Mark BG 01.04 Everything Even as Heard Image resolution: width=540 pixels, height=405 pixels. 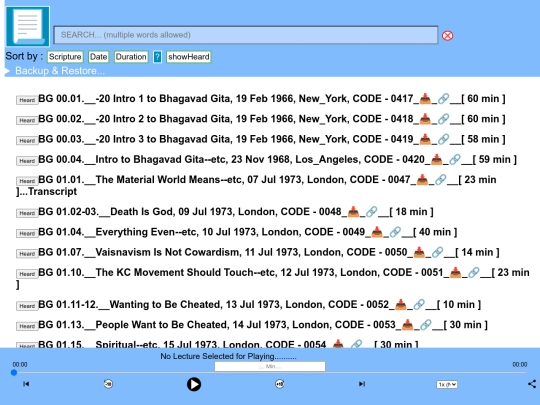click(27, 233)
